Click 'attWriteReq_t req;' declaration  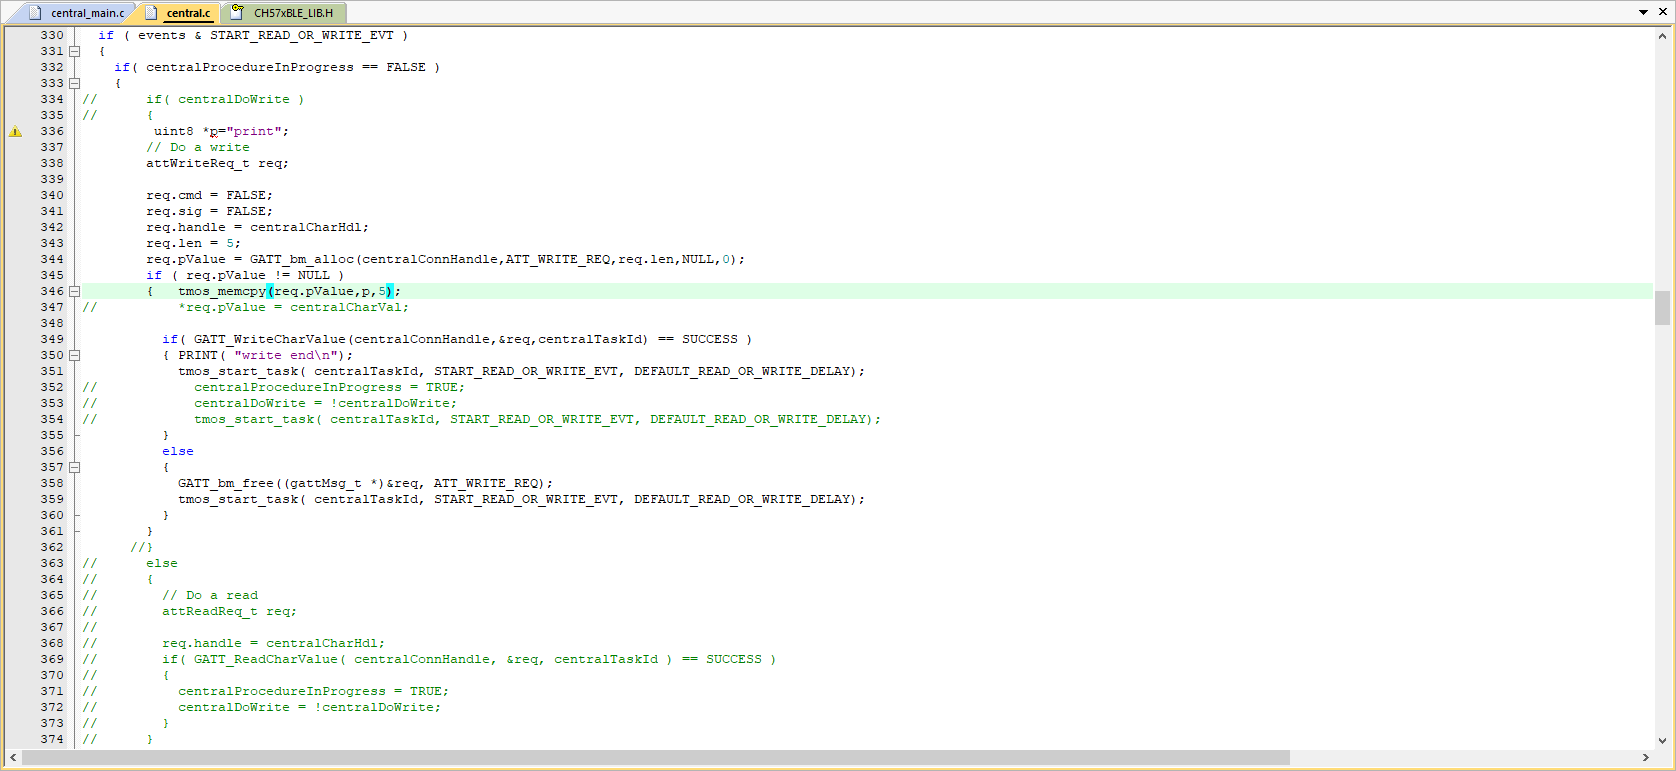(x=217, y=163)
